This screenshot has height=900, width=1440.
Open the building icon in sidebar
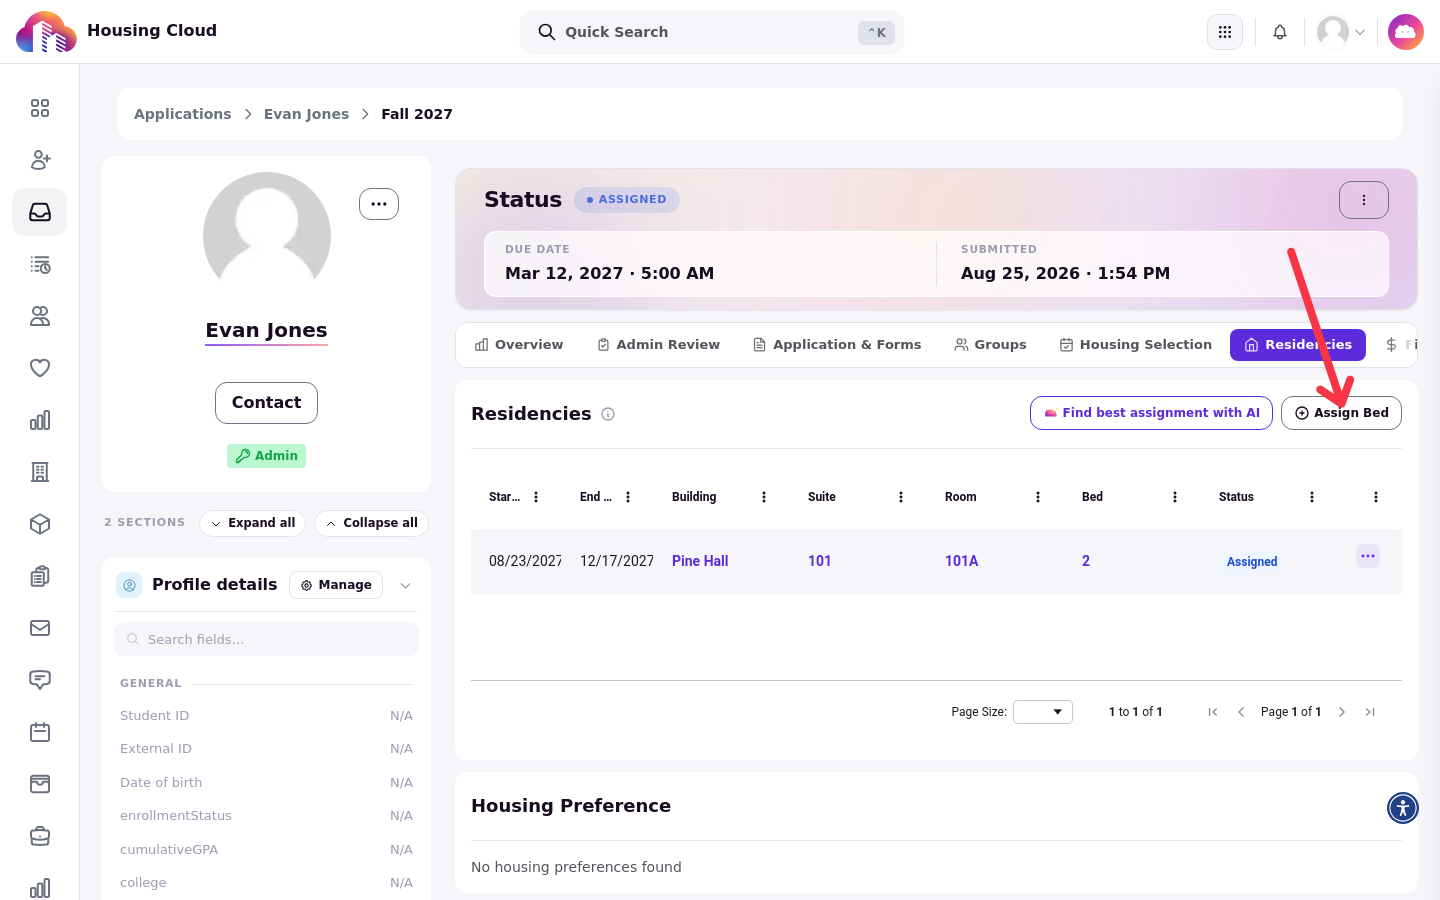tap(40, 472)
